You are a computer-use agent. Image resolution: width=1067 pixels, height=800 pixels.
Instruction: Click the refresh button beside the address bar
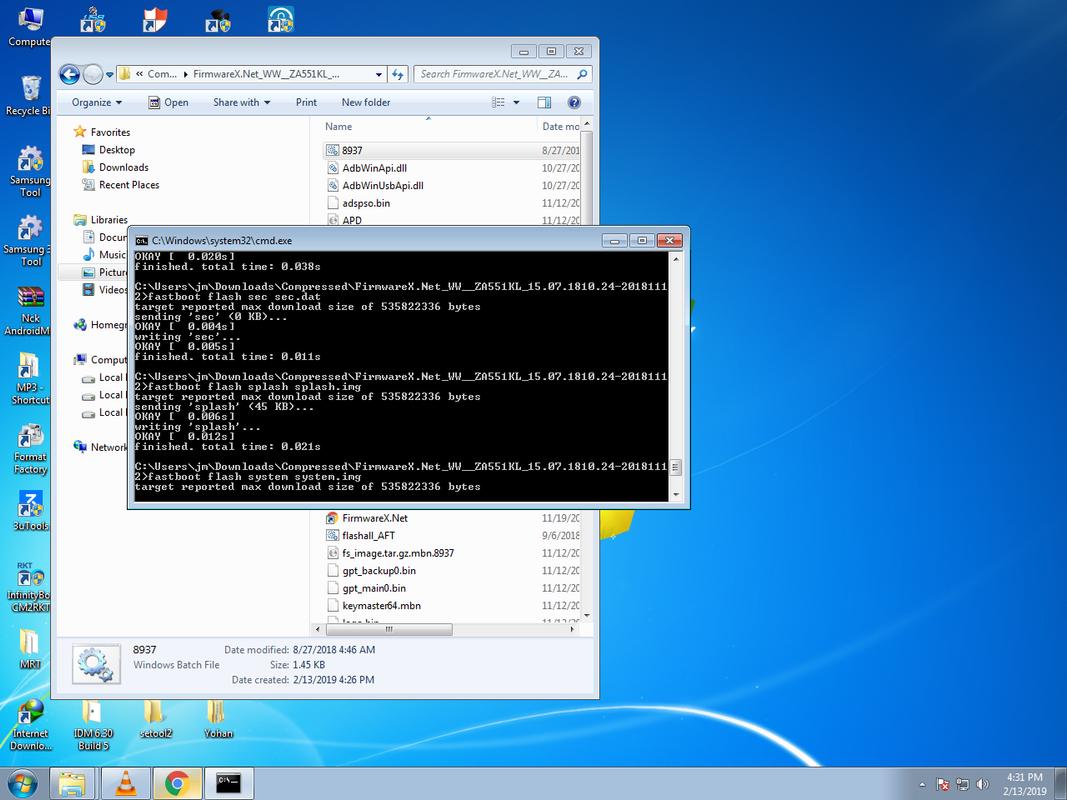[x=397, y=74]
